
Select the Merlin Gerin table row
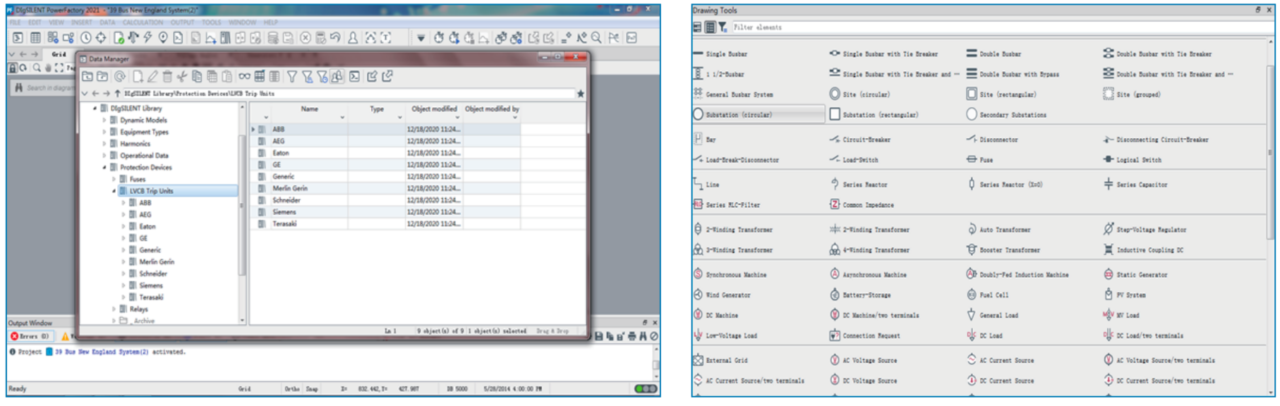coord(385,188)
